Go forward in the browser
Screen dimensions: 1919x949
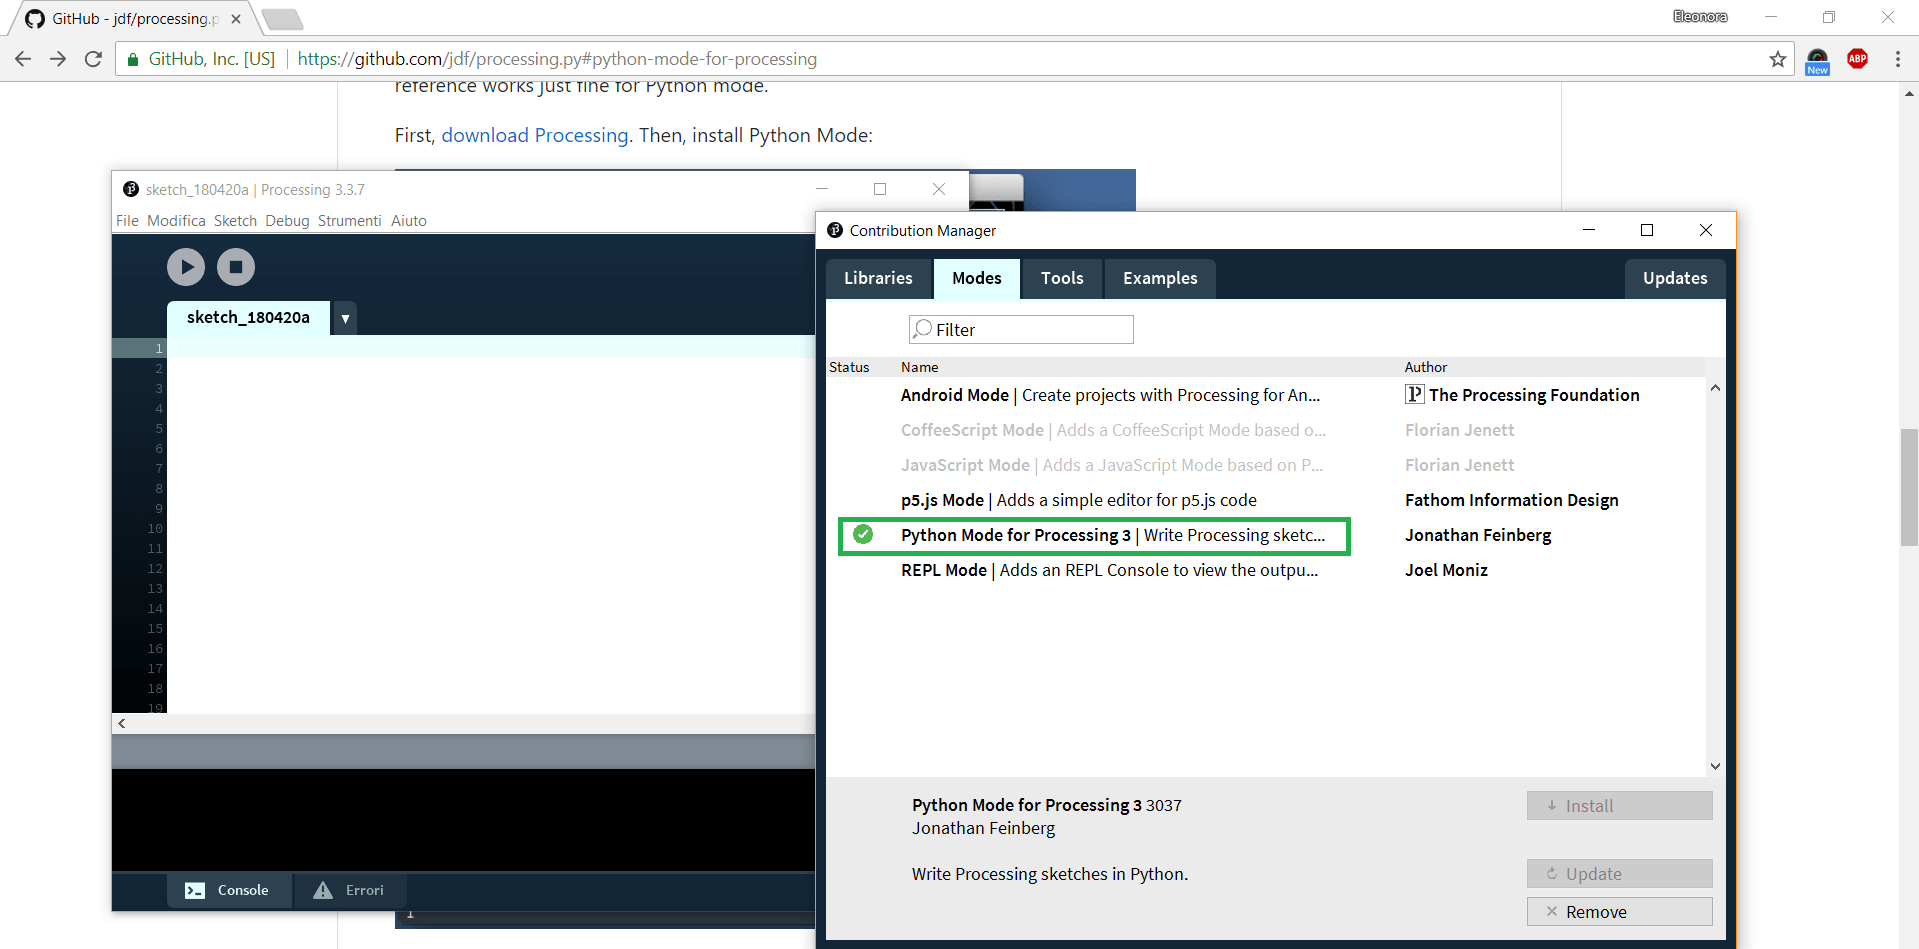pos(58,59)
